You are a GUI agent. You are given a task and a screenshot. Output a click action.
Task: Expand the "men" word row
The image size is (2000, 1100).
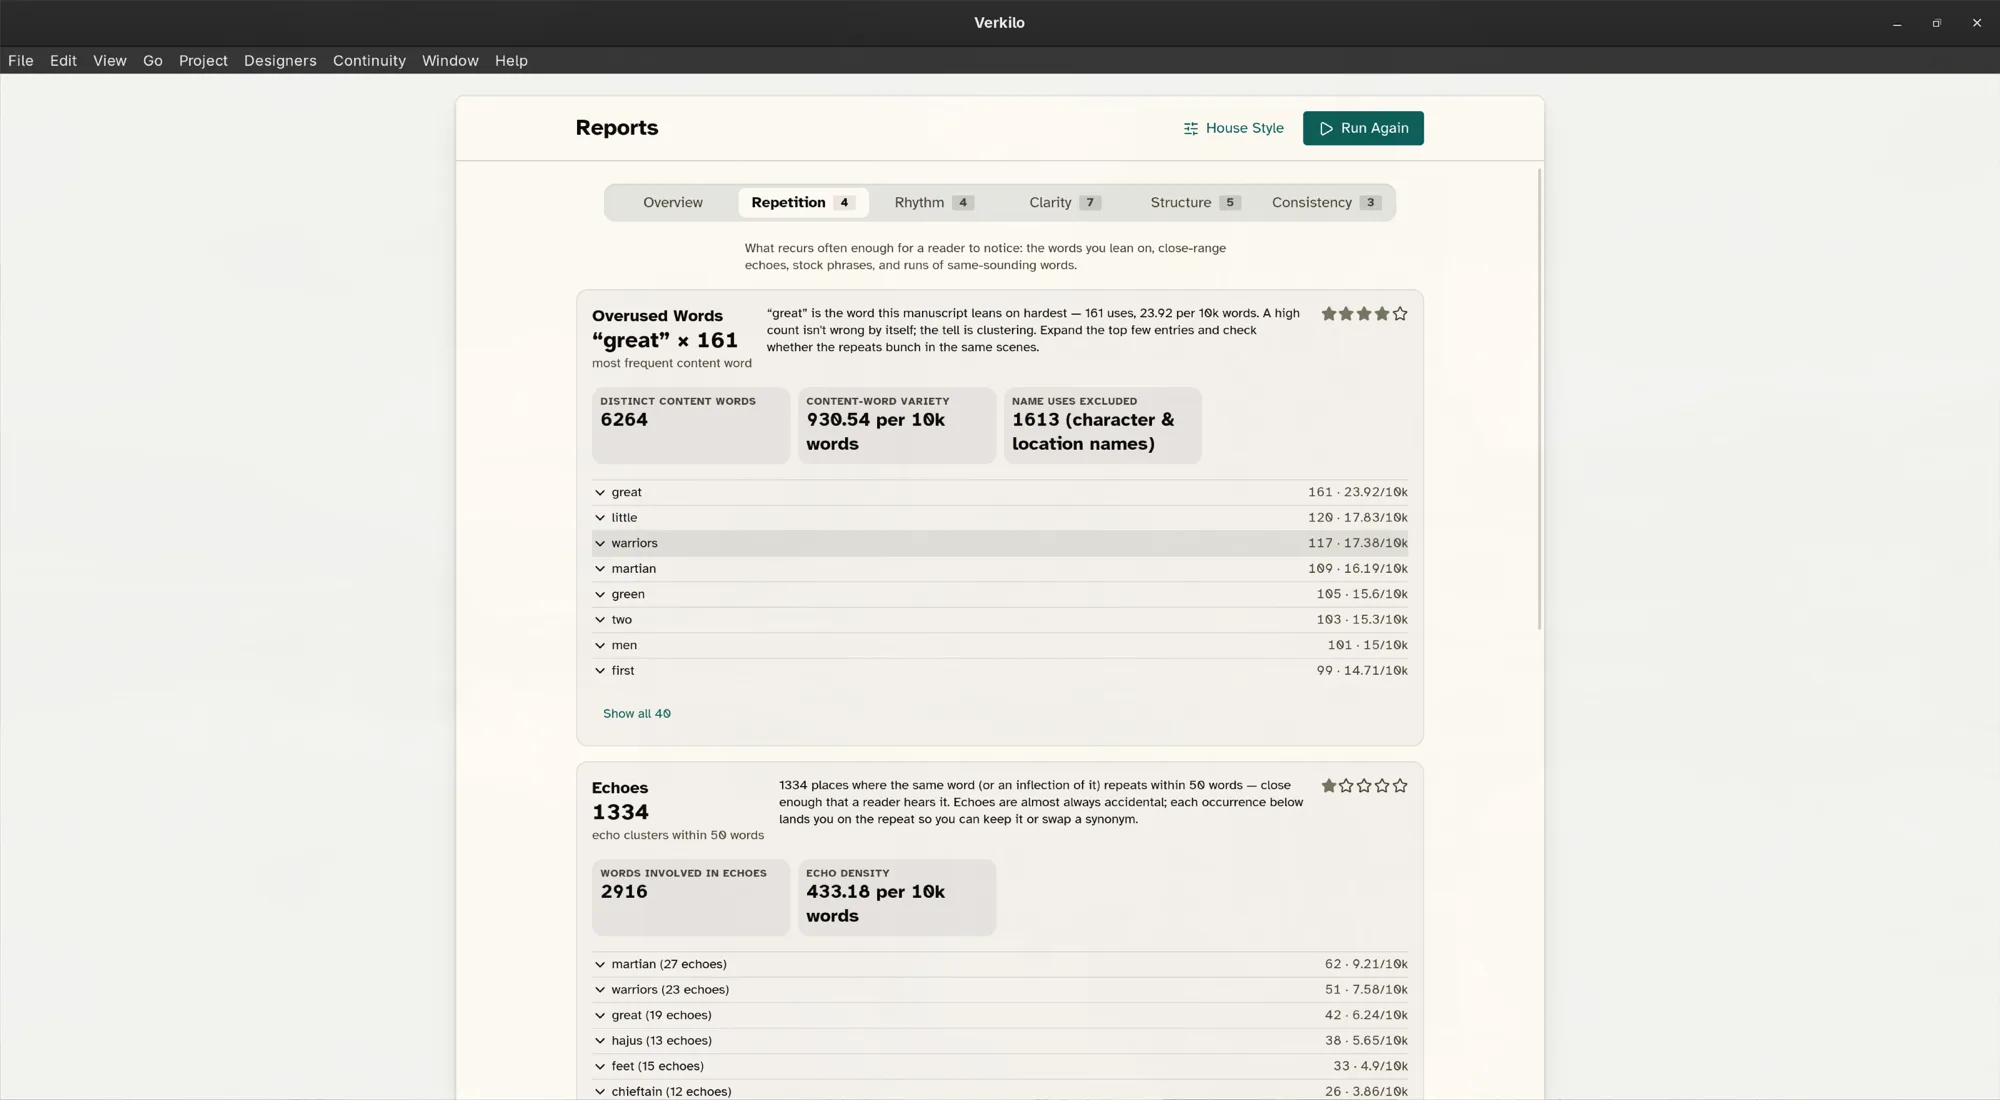(x=1000, y=645)
